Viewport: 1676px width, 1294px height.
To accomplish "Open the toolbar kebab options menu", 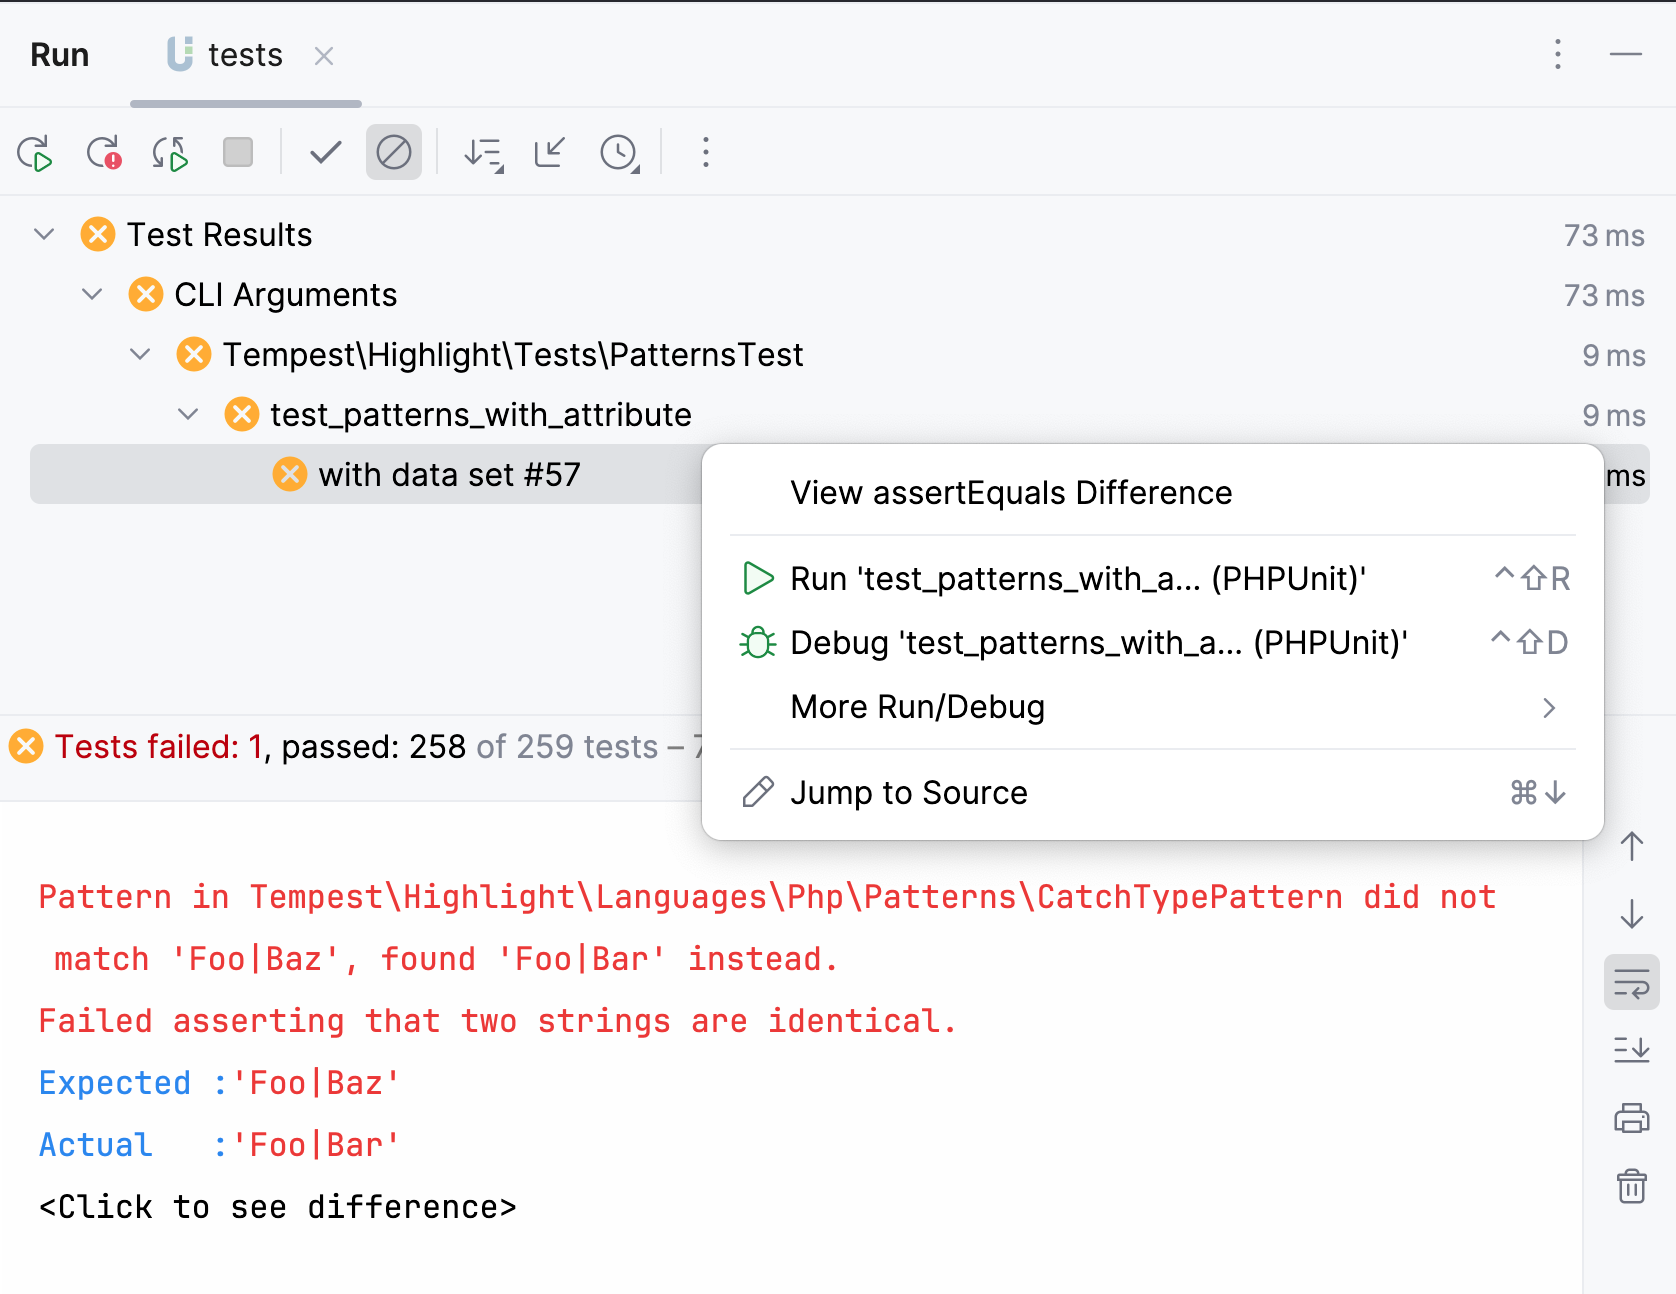I will click(705, 153).
